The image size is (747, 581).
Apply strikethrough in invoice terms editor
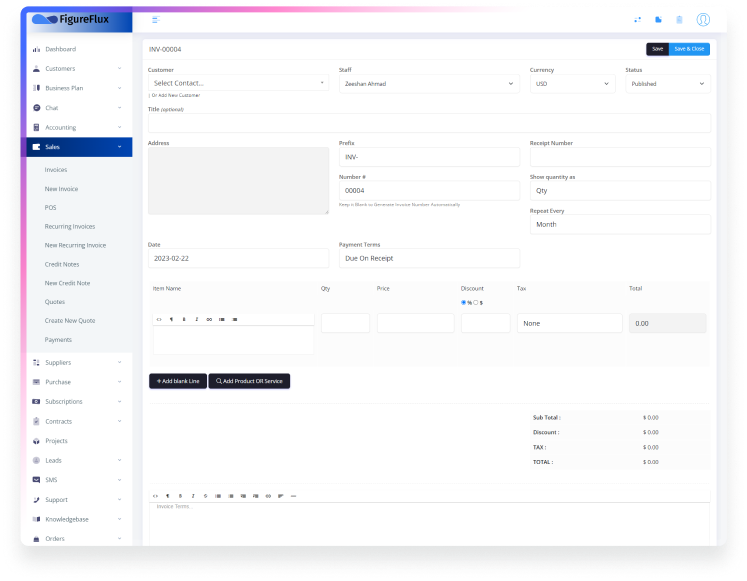click(205, 496)
